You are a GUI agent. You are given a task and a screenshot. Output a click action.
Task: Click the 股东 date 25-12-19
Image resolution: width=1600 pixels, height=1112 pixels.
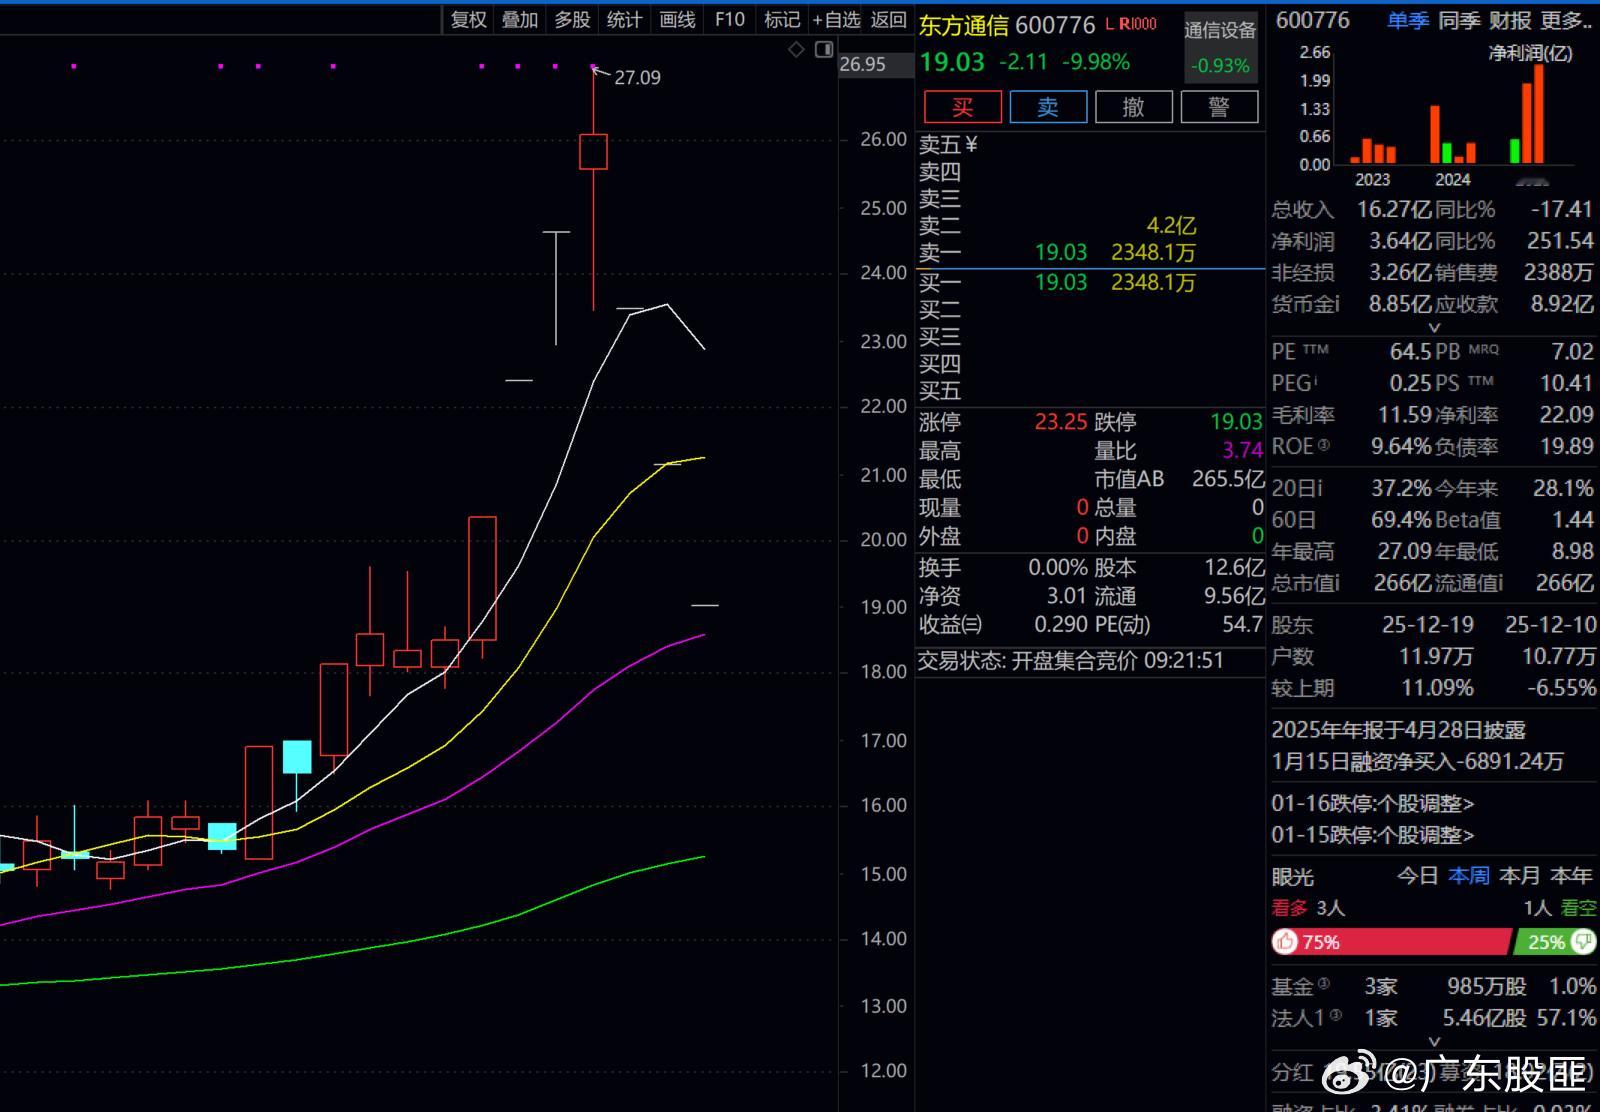tap(1428, 625)
